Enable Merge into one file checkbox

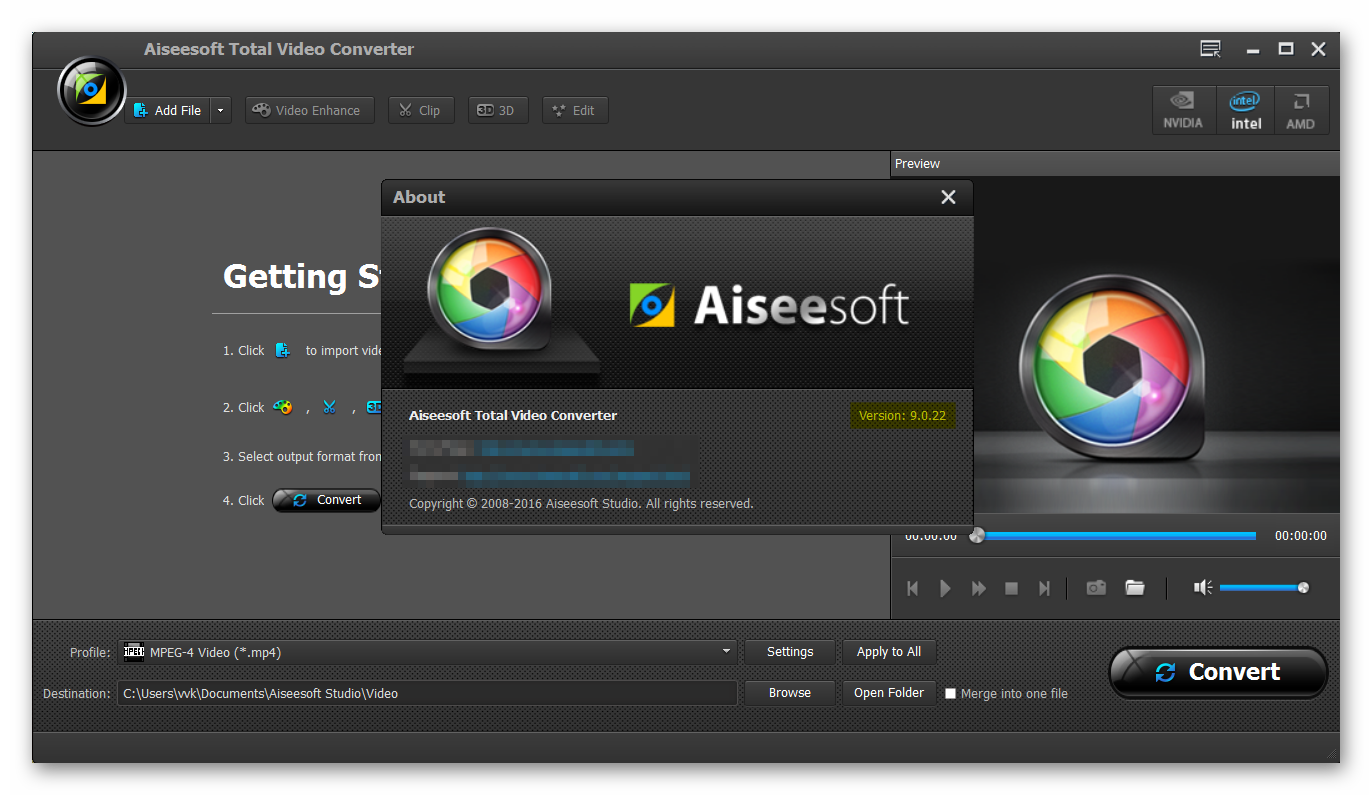(951, 693)
